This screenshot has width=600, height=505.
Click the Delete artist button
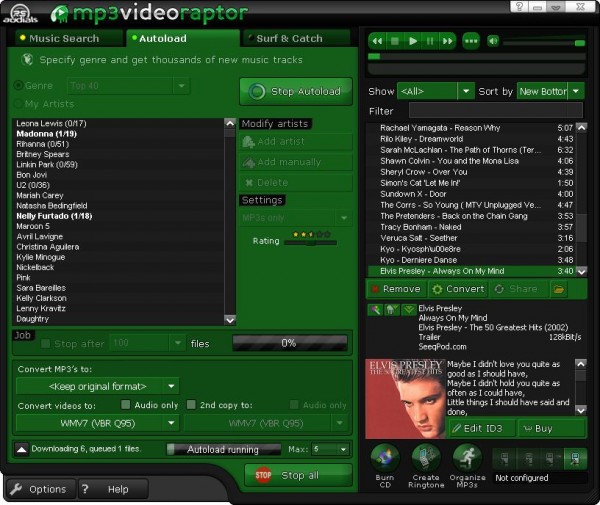tap(296, 183)
